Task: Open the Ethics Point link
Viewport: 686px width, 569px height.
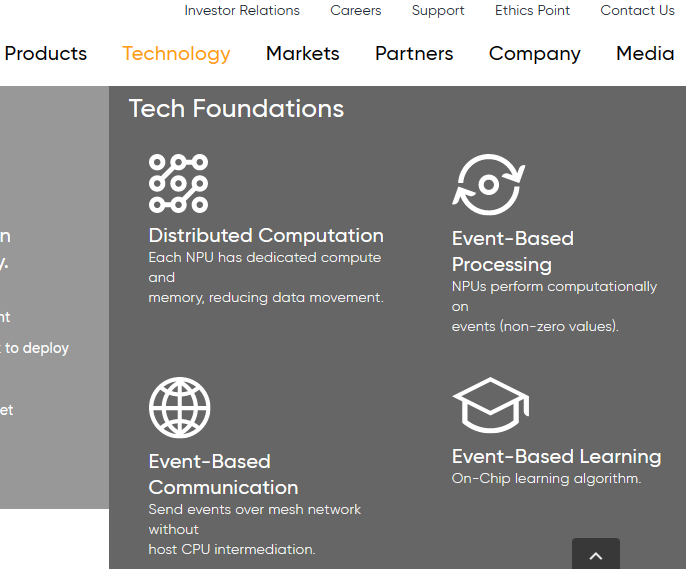Action: 532,10
